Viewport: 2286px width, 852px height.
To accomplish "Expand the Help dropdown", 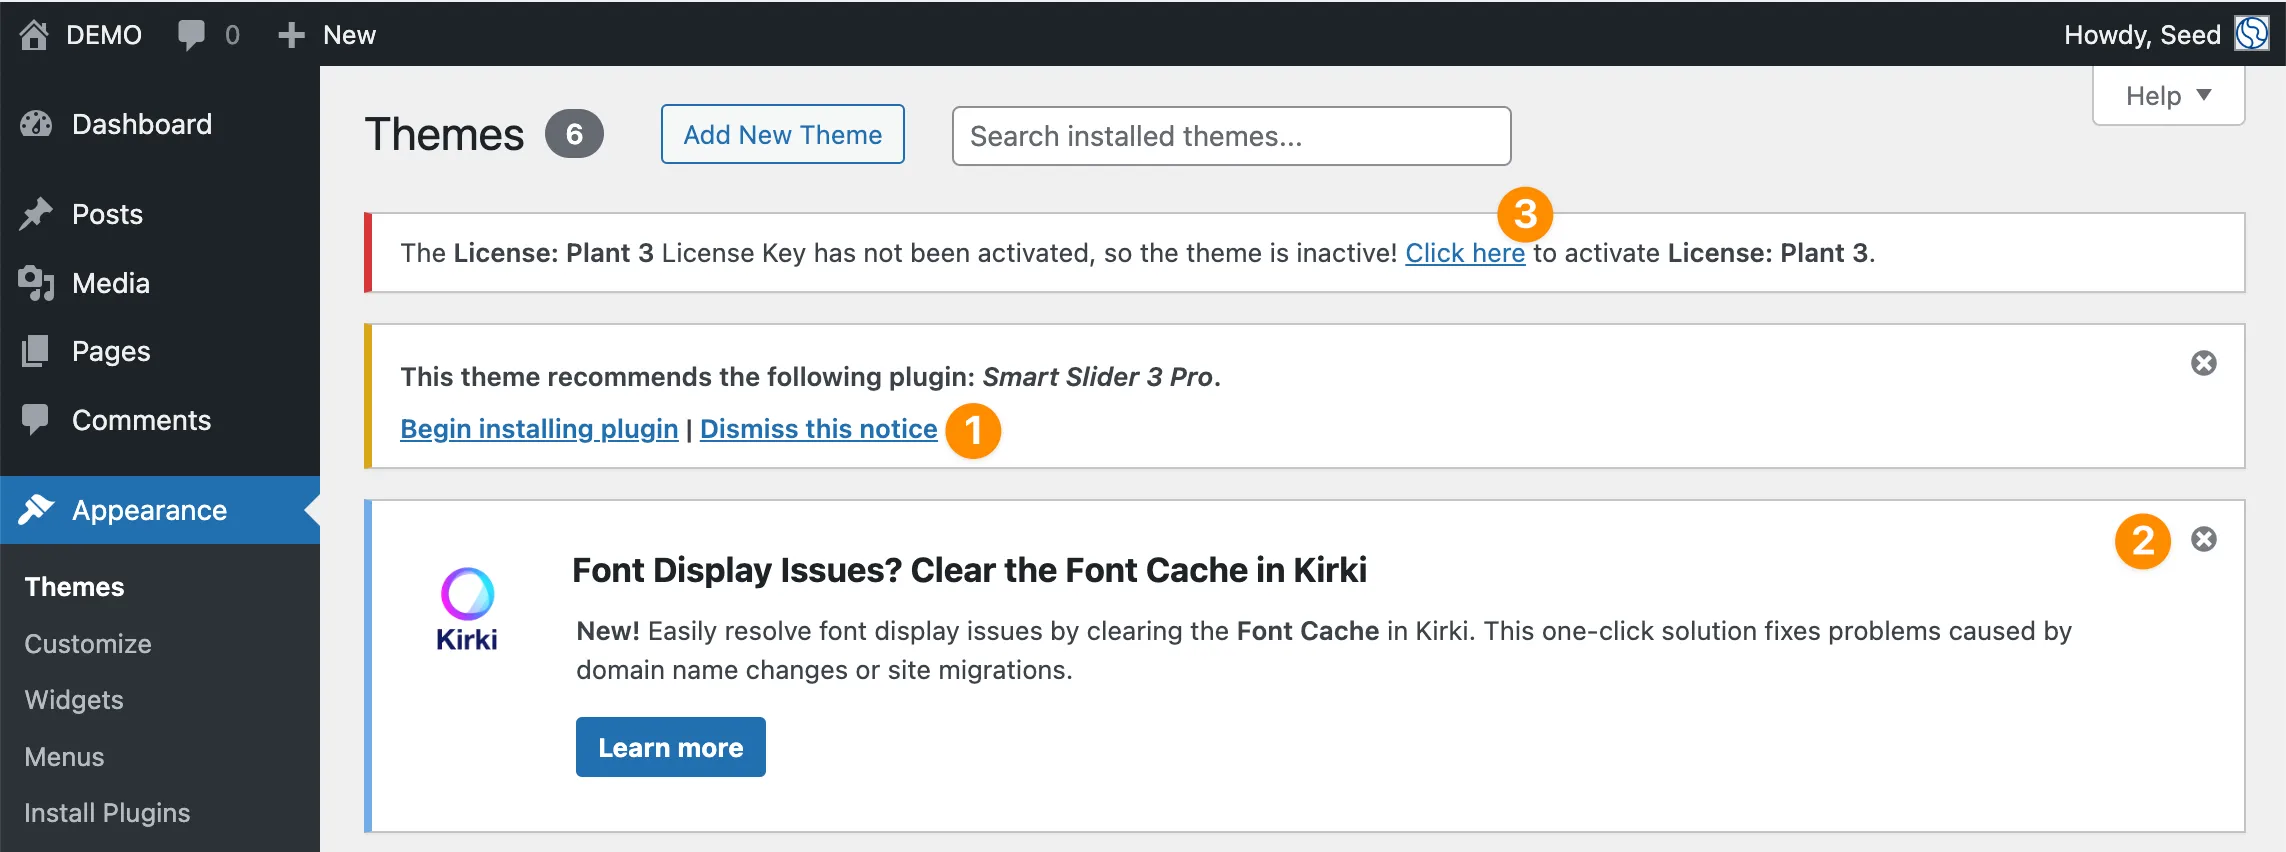I will coord(2168,96).
